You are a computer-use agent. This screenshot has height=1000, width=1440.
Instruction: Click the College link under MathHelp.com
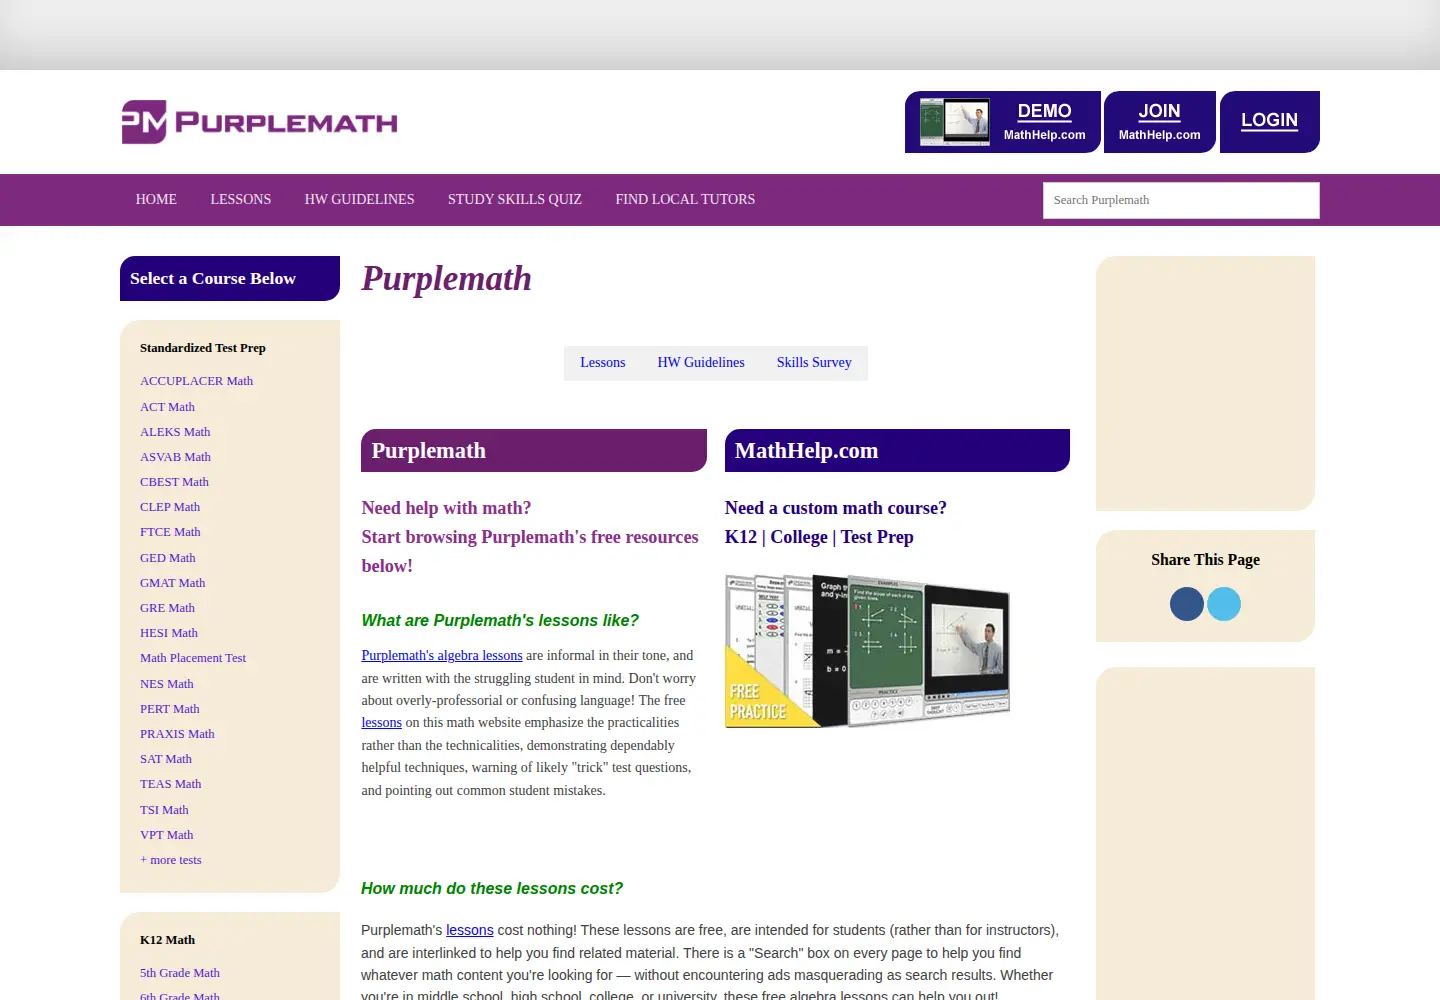(799, 537)
